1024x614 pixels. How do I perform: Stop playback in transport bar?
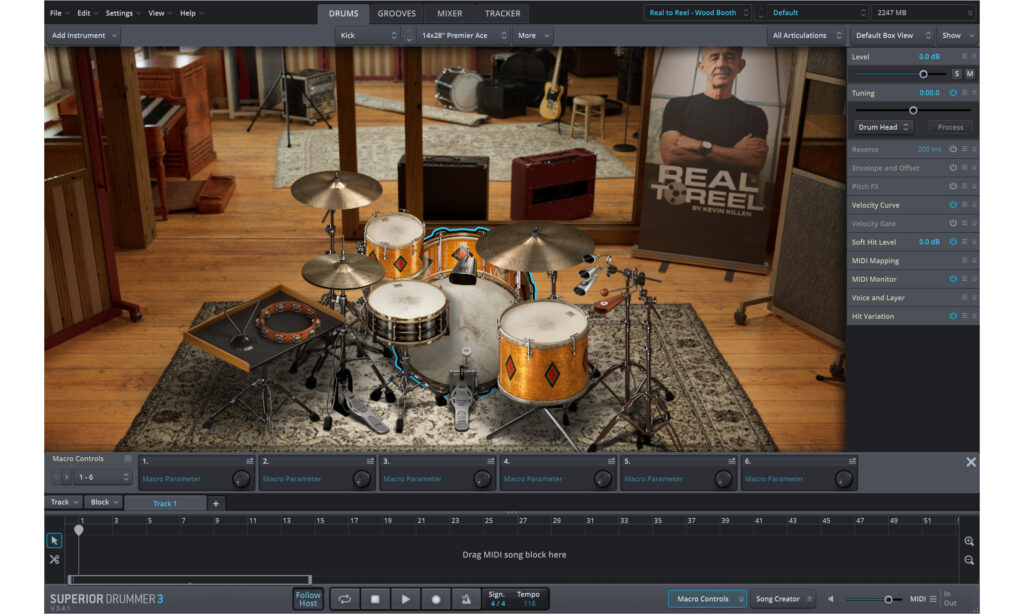(375, 598)
